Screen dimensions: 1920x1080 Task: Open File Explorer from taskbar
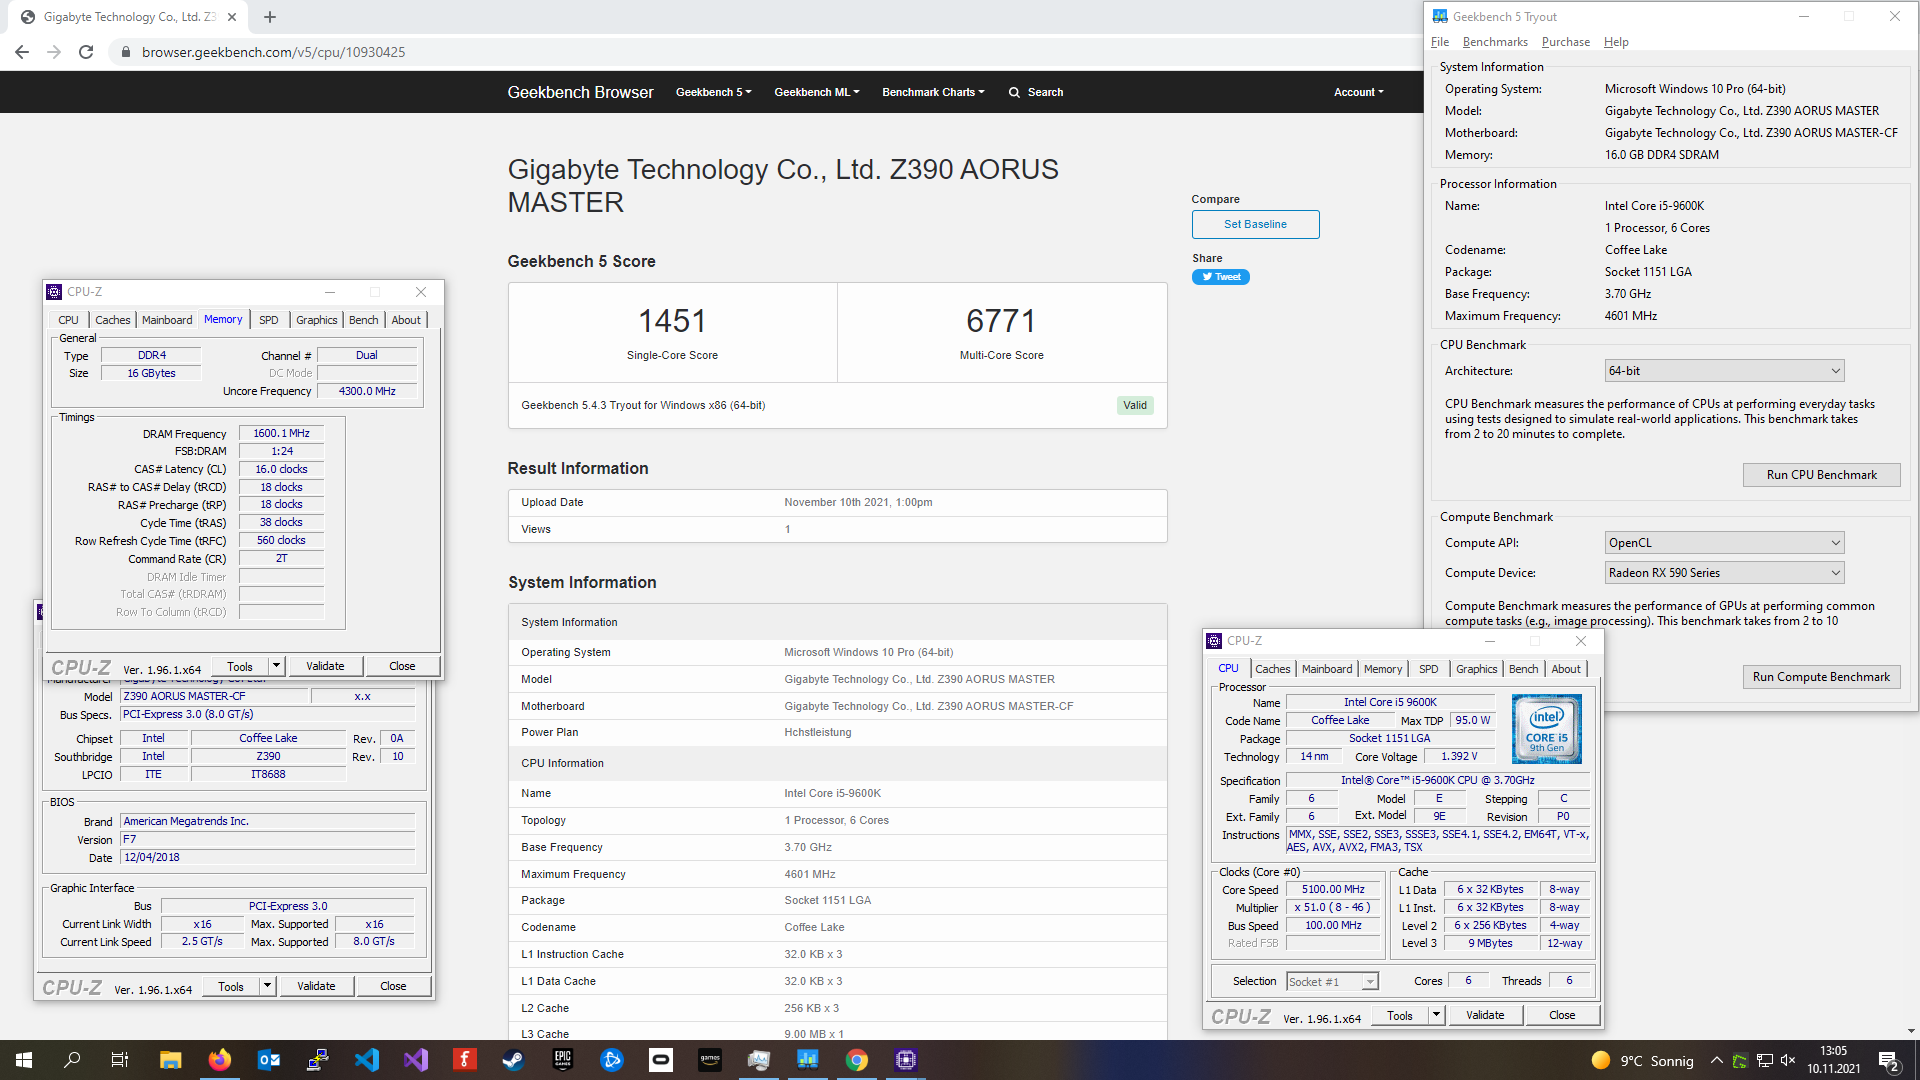tap(171, 1060)
